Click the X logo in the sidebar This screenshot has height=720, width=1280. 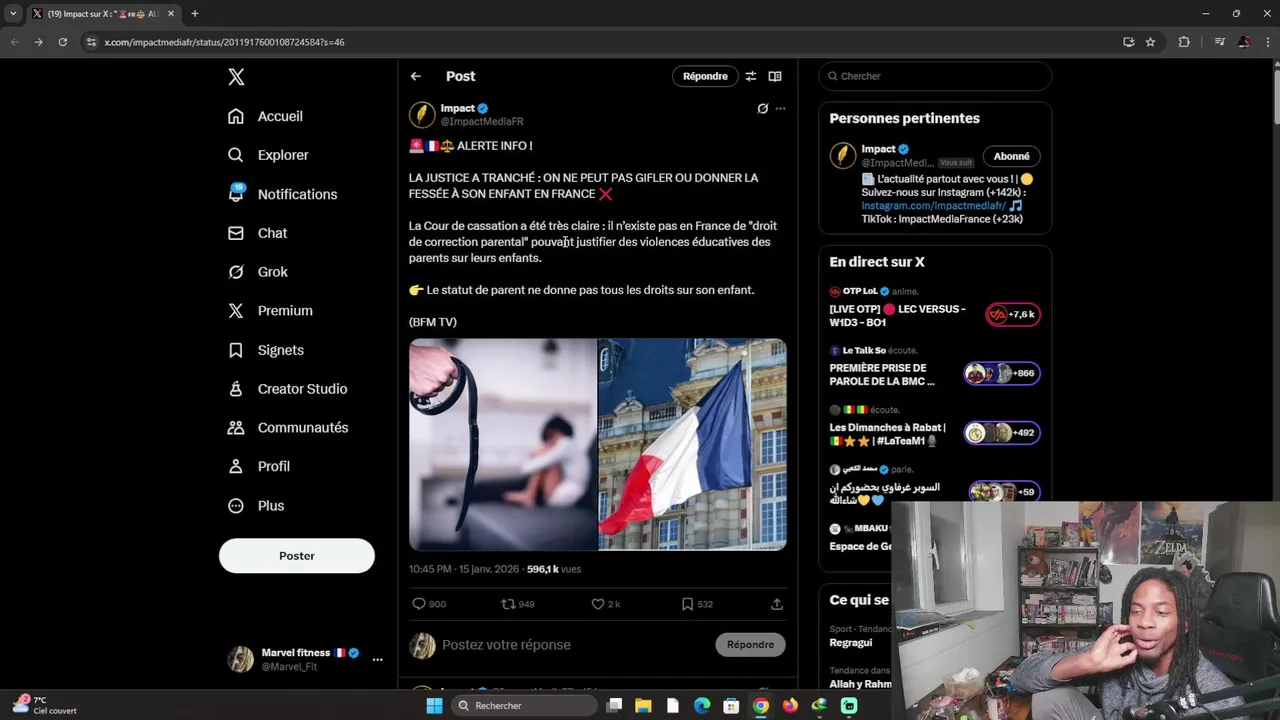[236, 77]
